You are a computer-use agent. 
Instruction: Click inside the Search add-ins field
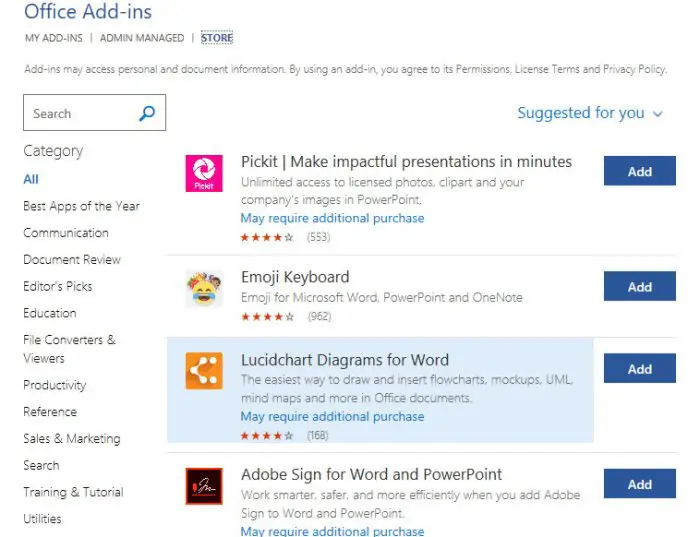click(x=80, y=113)
